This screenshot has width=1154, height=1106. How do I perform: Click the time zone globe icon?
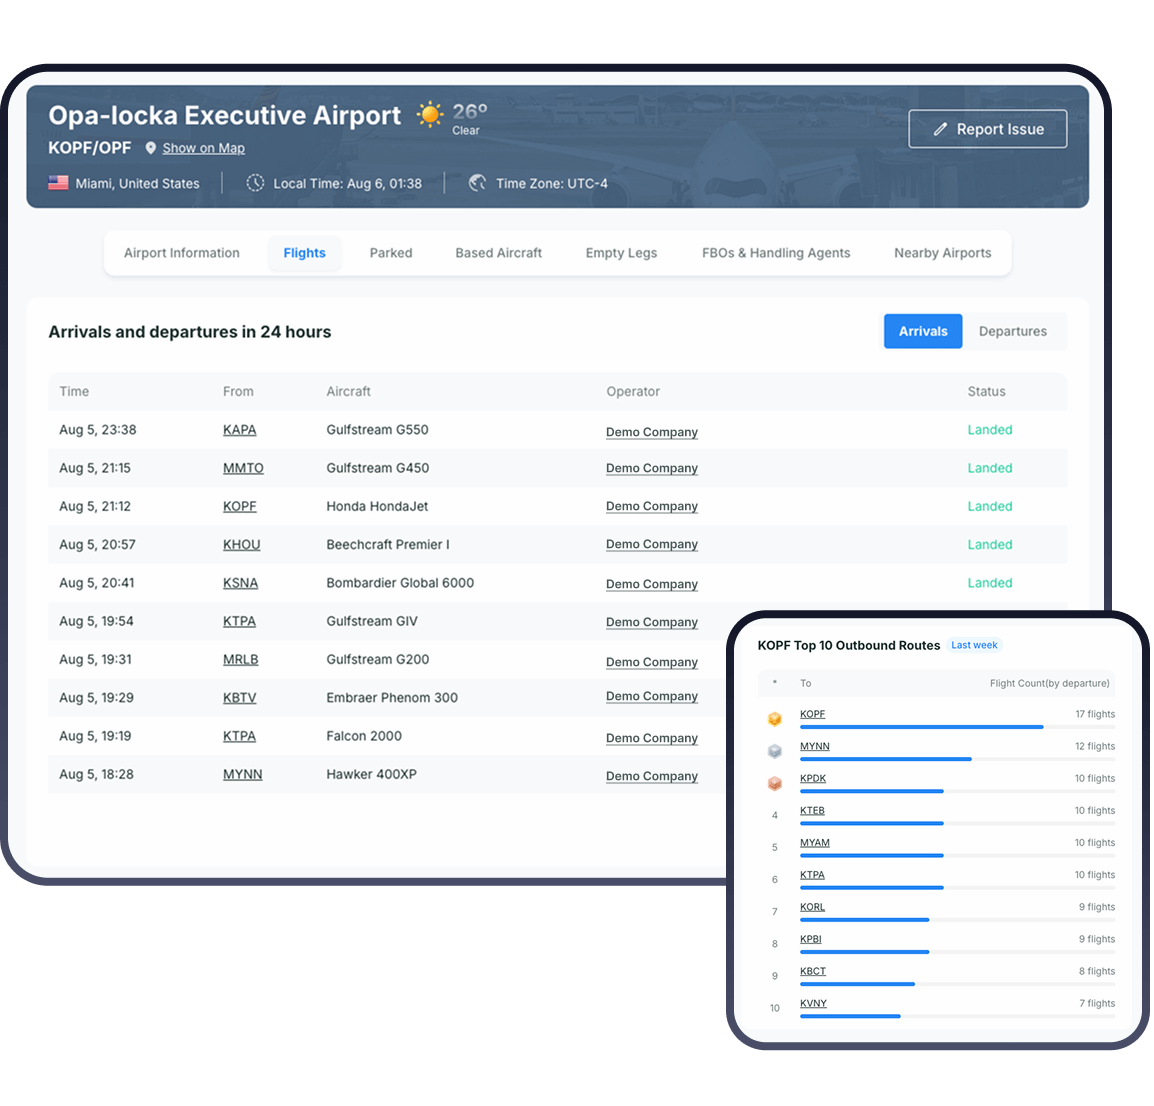pos(477,183)
